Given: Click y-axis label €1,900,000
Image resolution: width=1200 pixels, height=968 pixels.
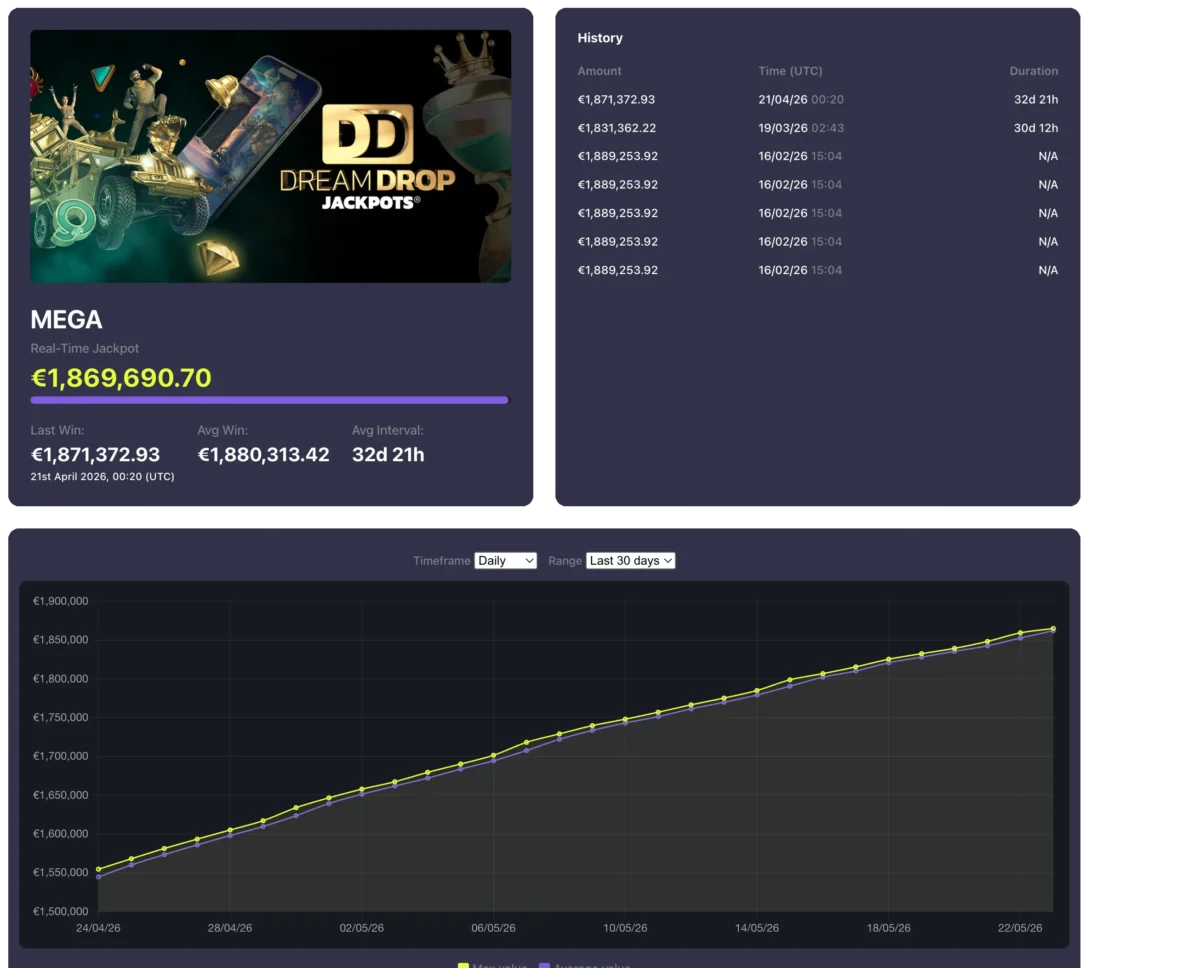Looking at the screenshot, I should 61,601.
